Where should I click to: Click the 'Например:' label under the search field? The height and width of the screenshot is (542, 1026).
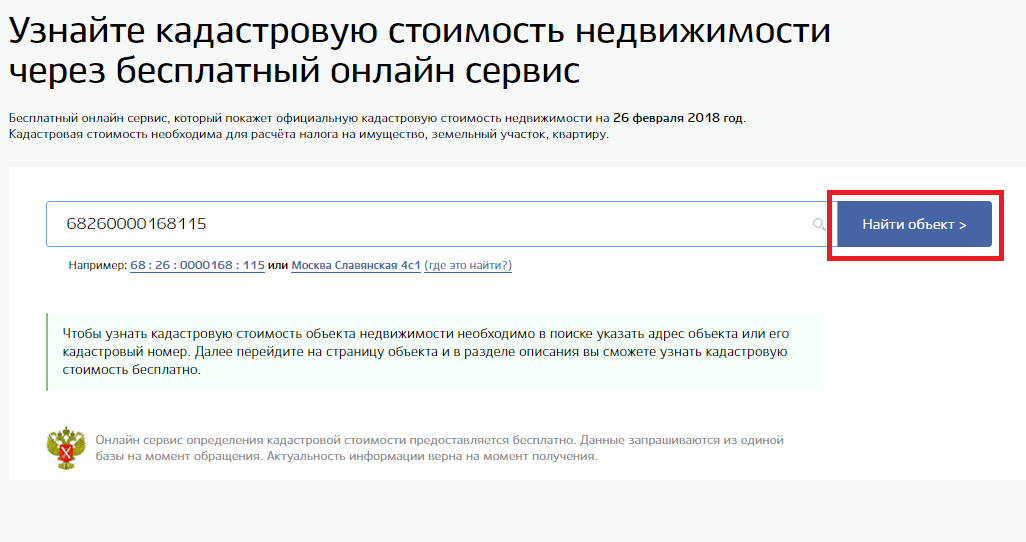pyautogui.click(x=97, y=265)
